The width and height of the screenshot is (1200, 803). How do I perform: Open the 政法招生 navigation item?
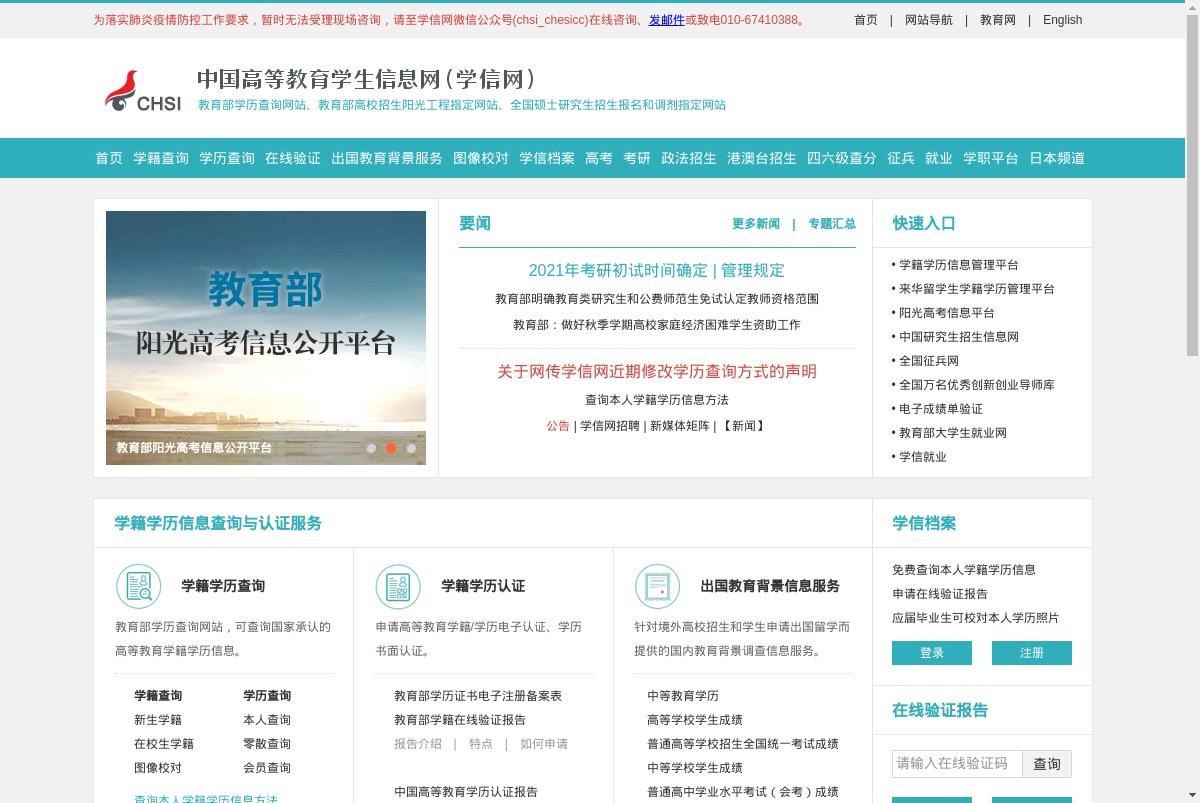click(x=689, y=158)
